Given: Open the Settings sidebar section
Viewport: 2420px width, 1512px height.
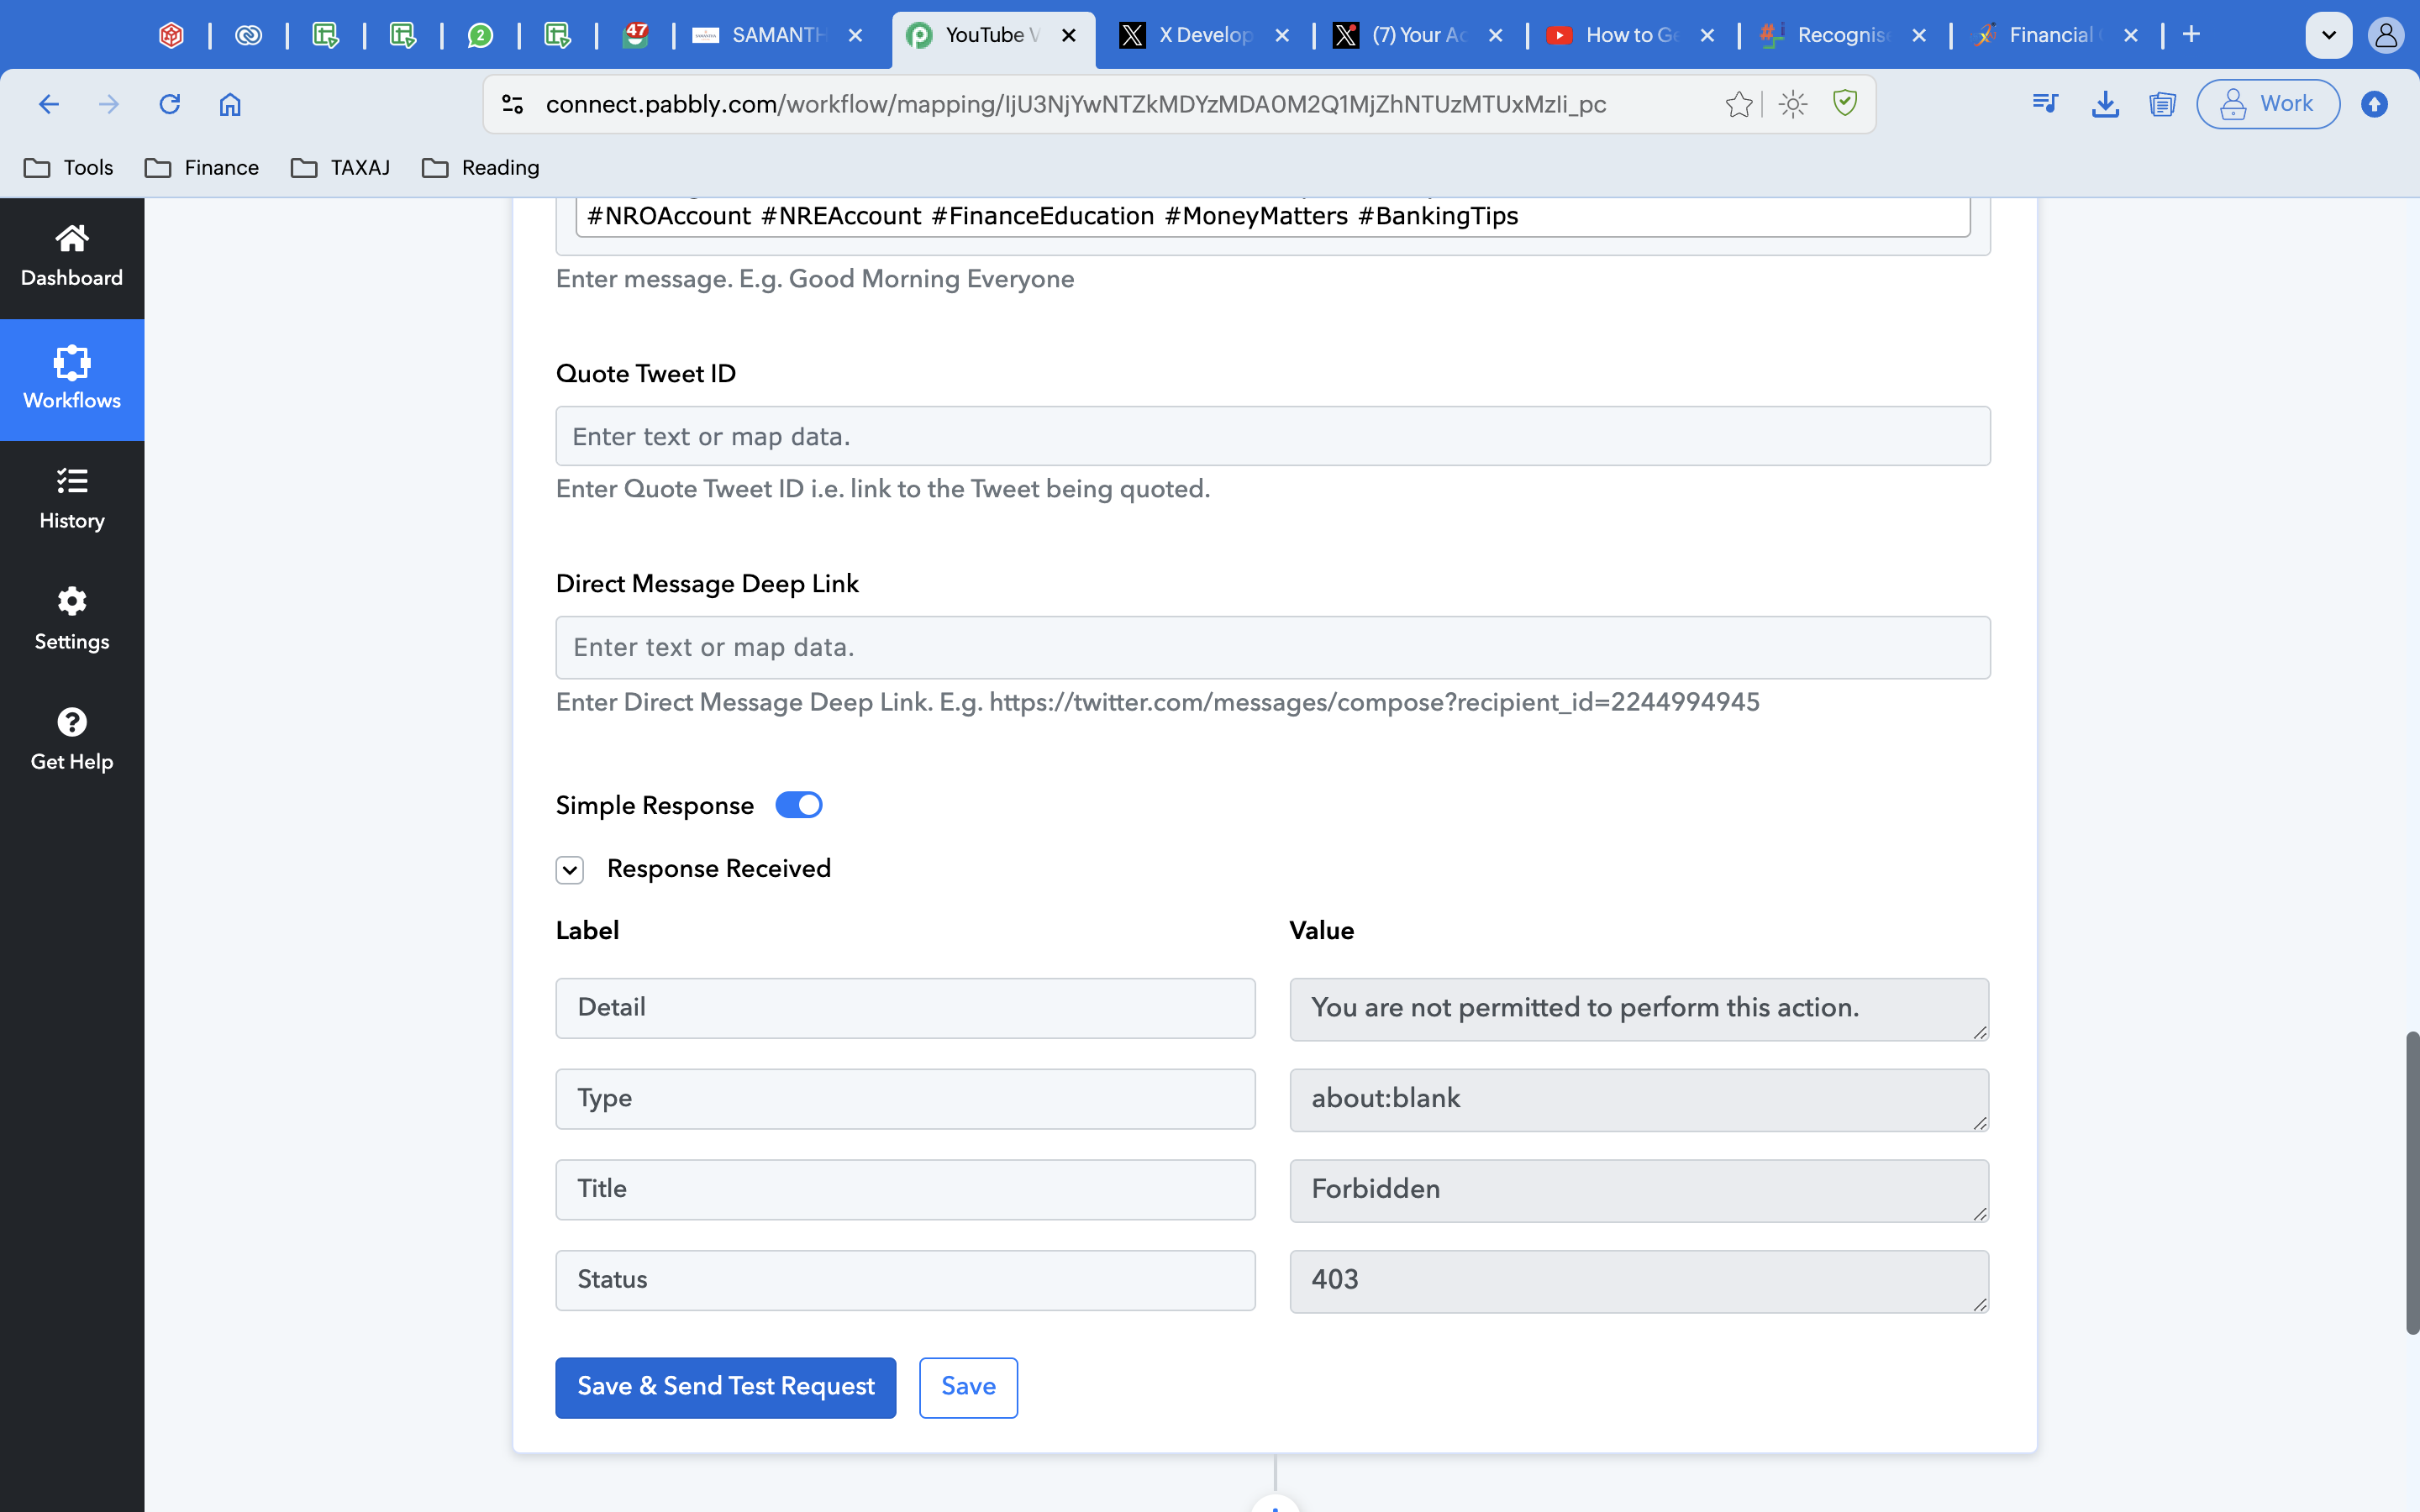Looking at the screenshot, I should [x=72, y=621].
